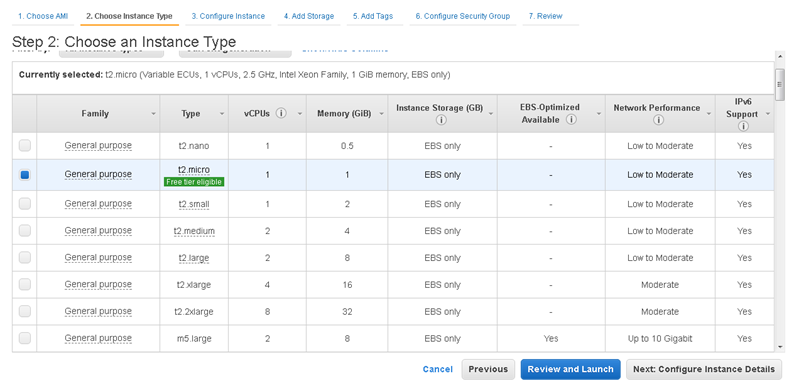Switch to 3. Configure Instance tab
The width and height of the screenshot is (794, 391).
228,16
